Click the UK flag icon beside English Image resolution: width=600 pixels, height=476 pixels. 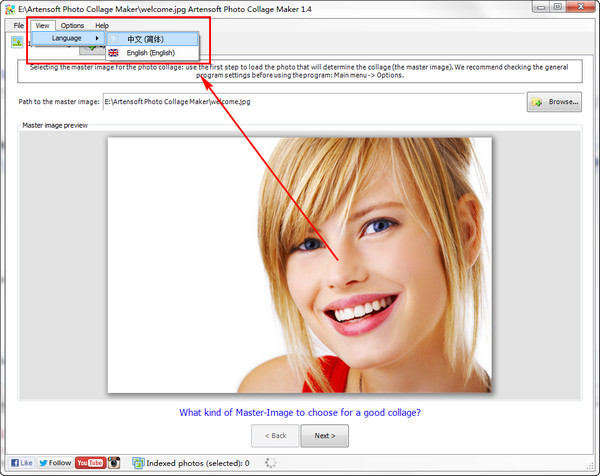pos(113,53)
